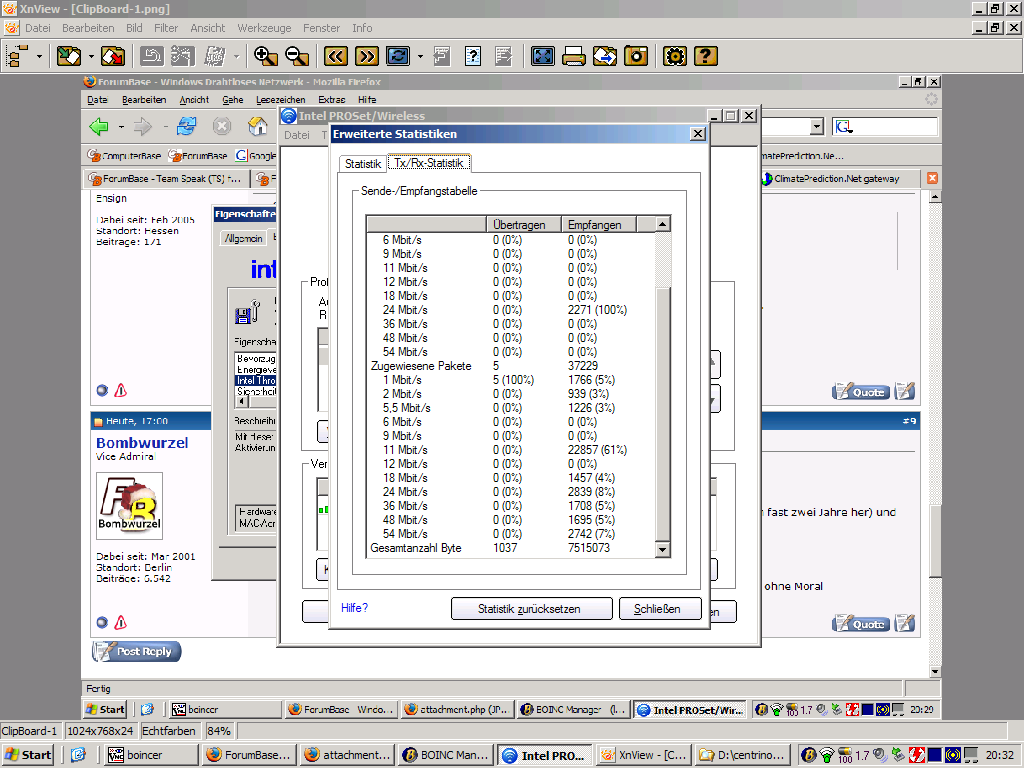The width and height of the screenshot is (1024, 768).
Task: Click the Hilfe? link
Action: coord(355,608)
